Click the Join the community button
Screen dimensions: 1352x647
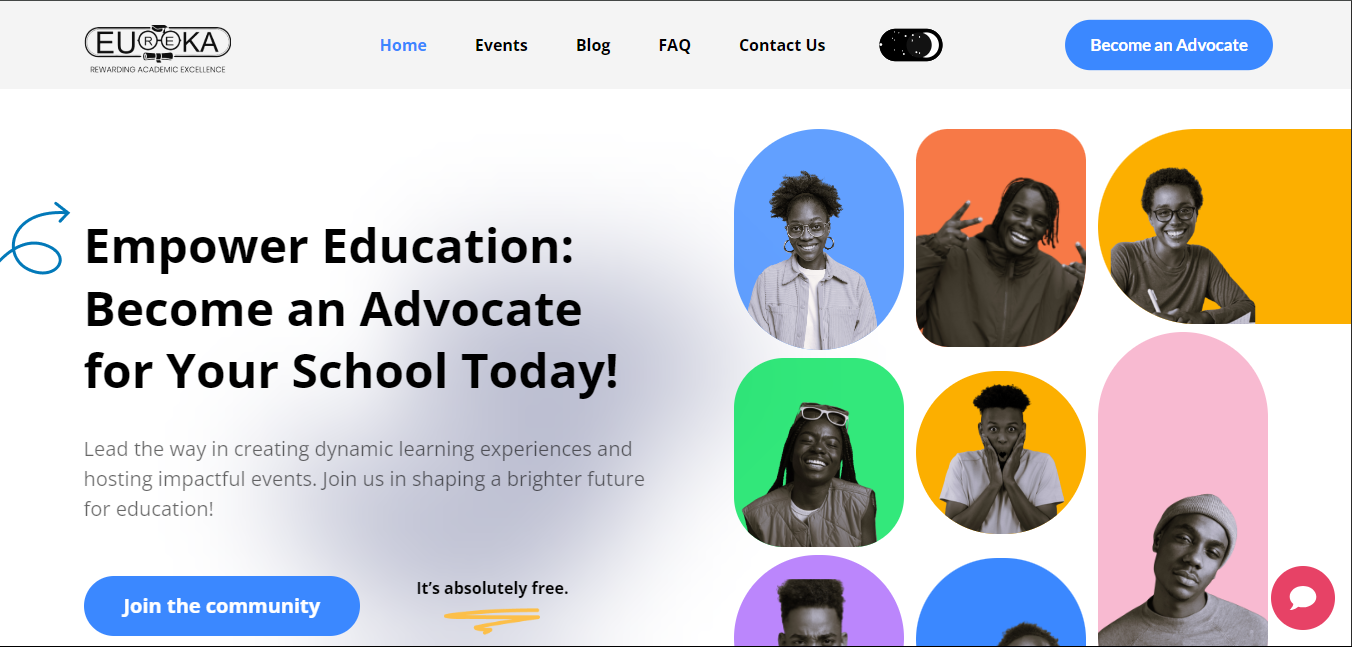(x=222, y=606)
